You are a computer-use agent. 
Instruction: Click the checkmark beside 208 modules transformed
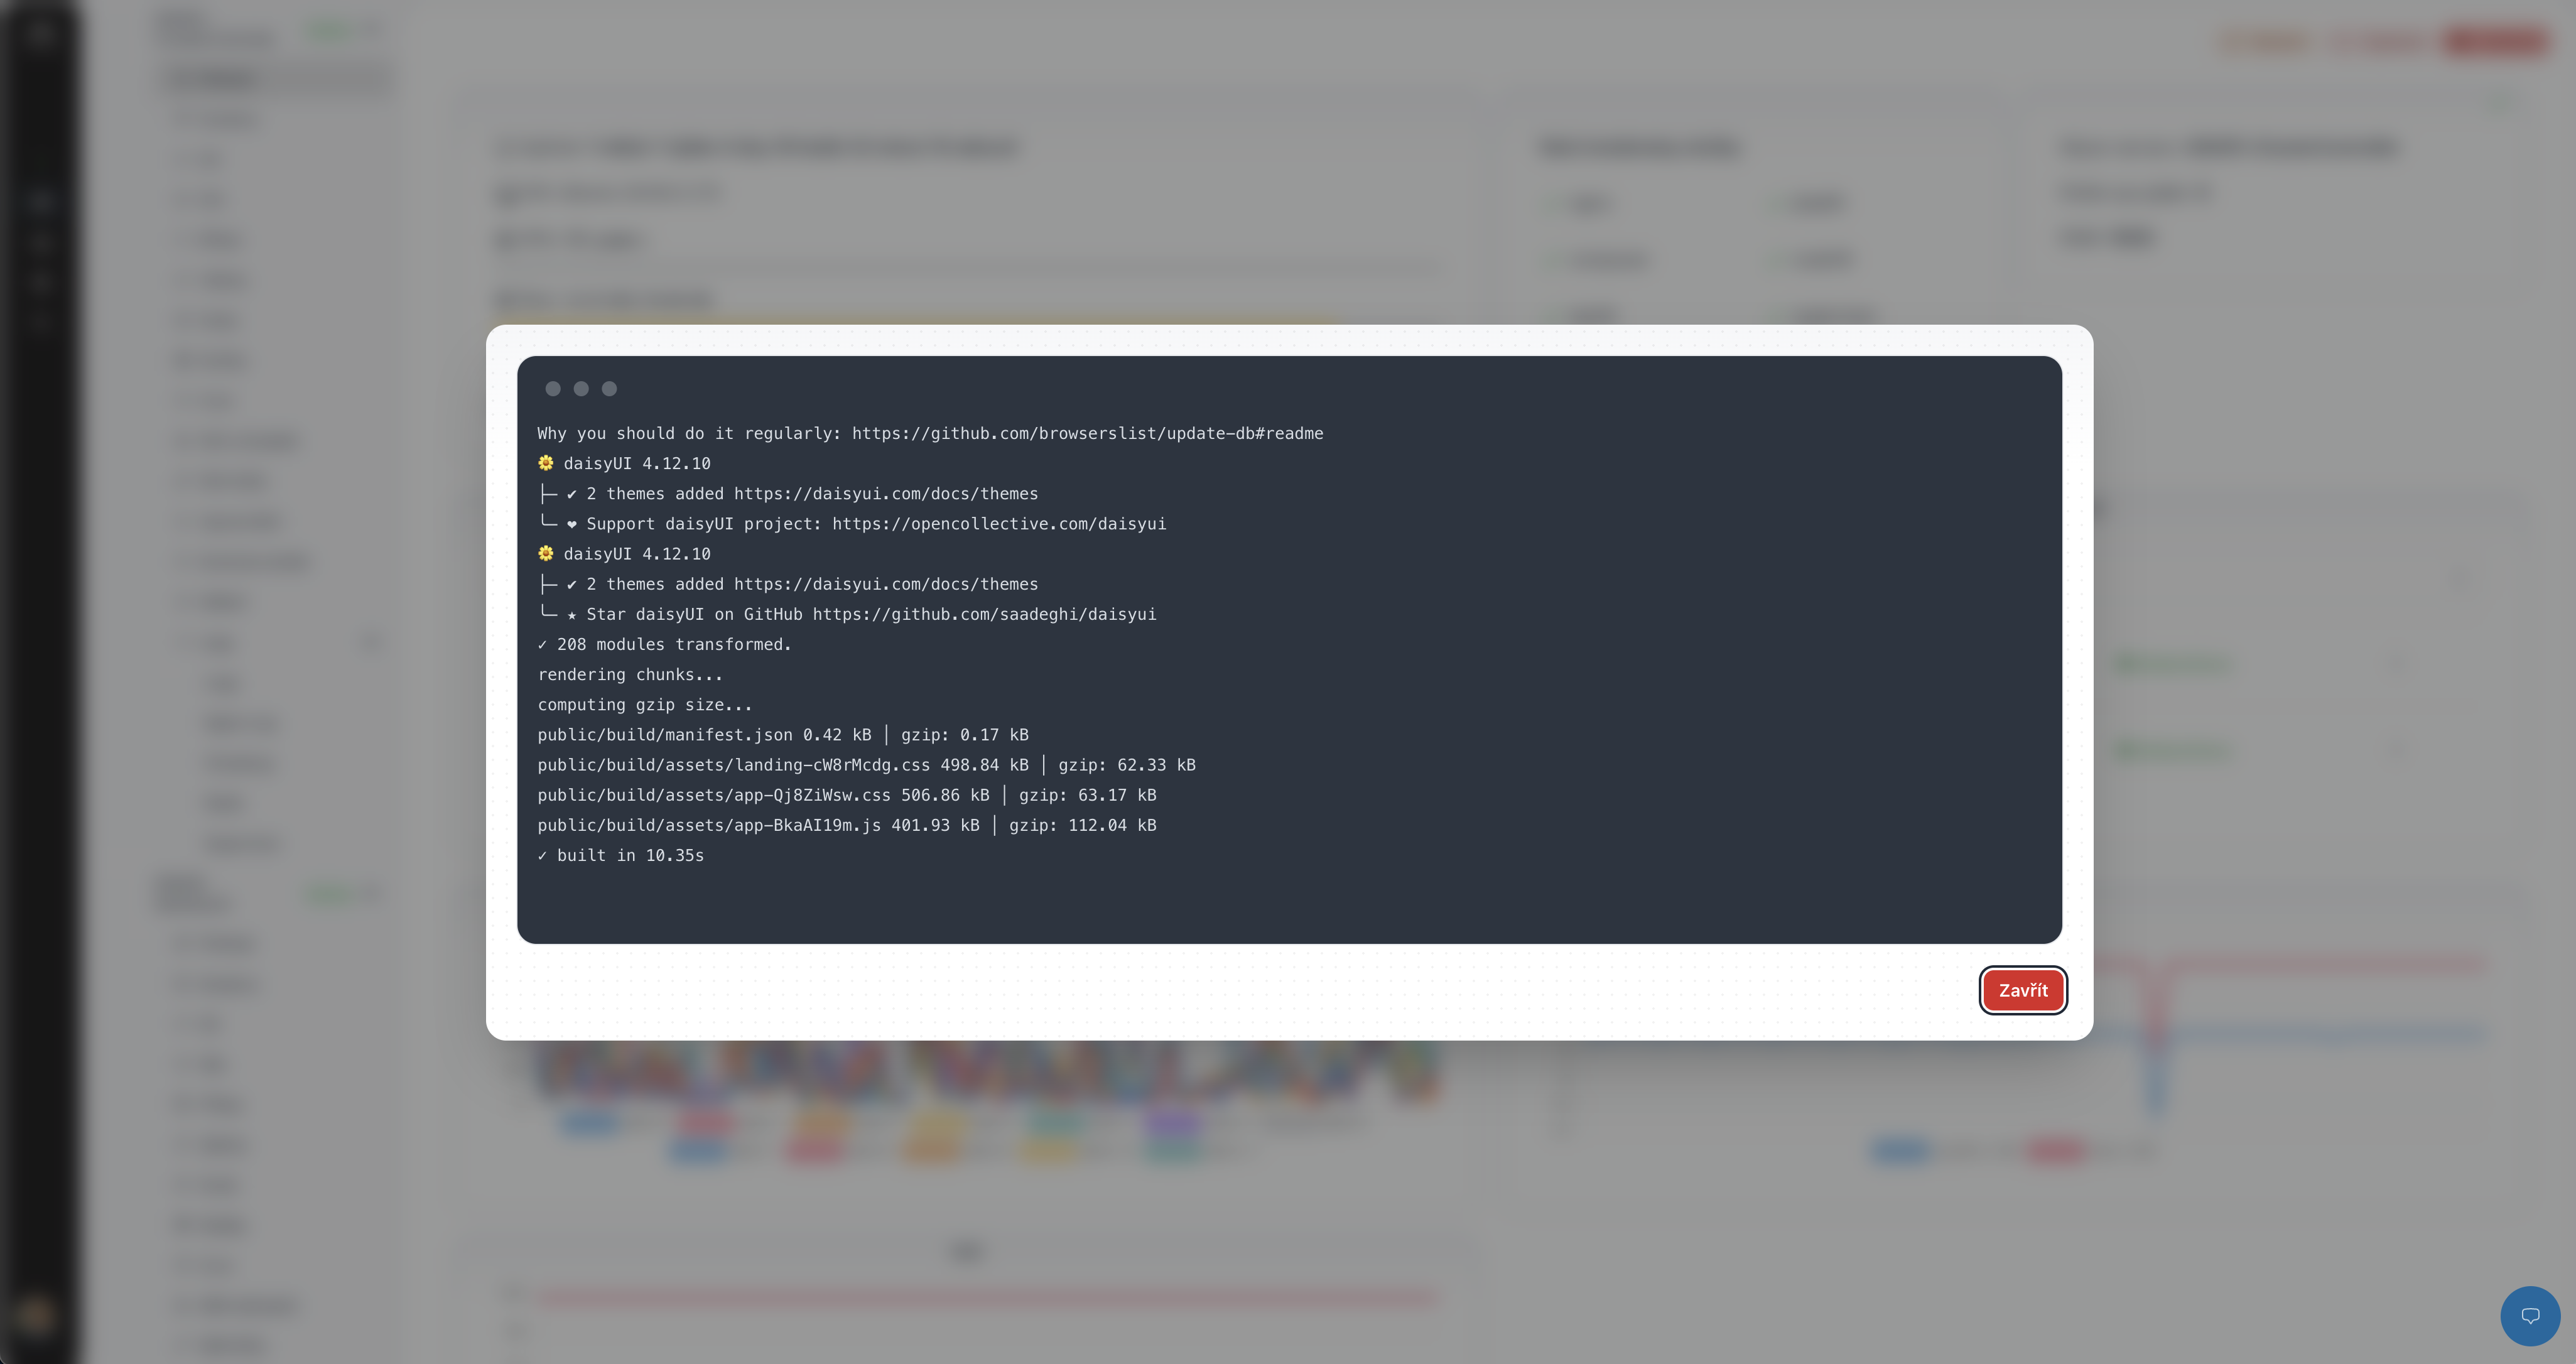pyautogui.click(x=542, y=644)
